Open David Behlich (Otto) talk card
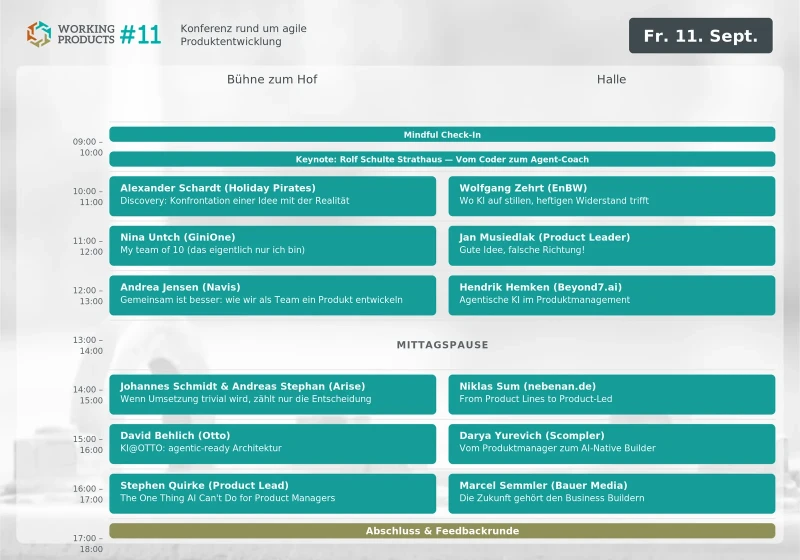The width and height of the screenshot is (800, 560). coord(272,444)
